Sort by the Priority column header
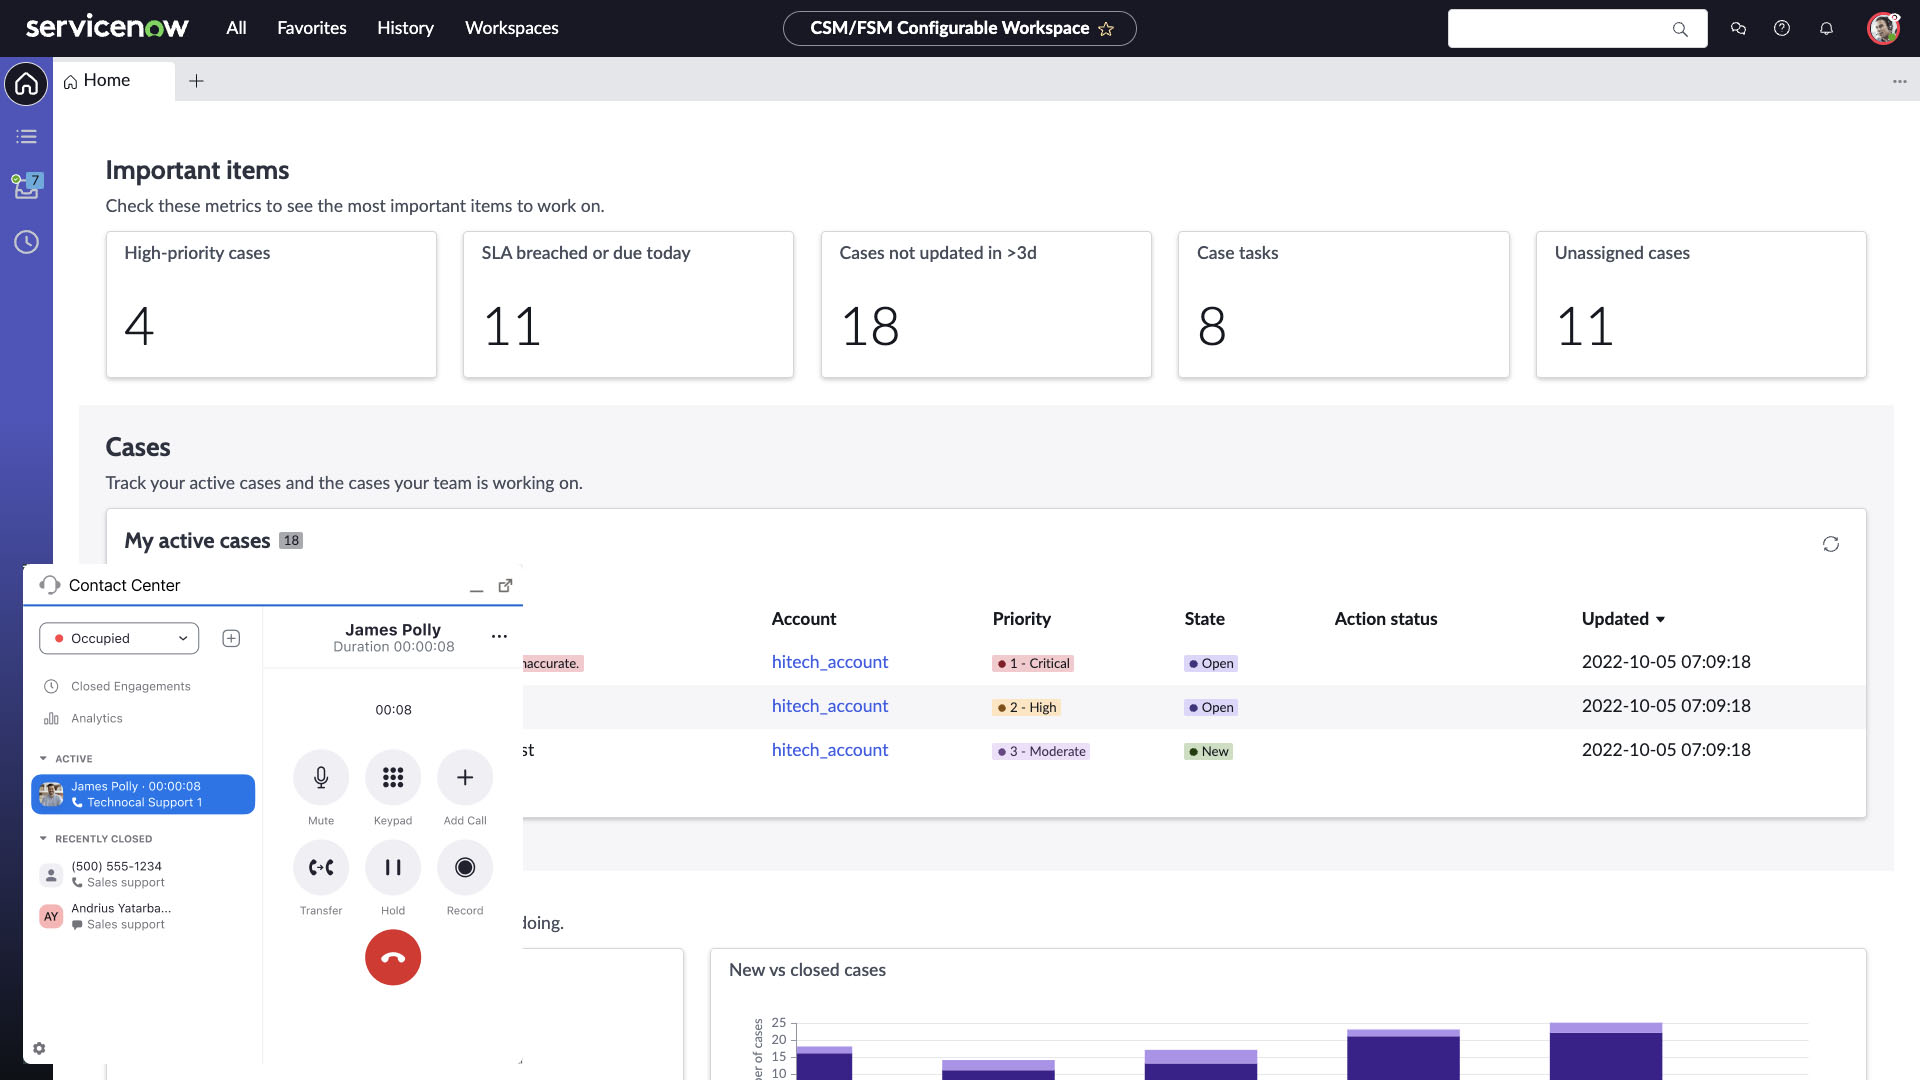This screenshot has height=1080, width=1920. click(x=1021, y=619)
